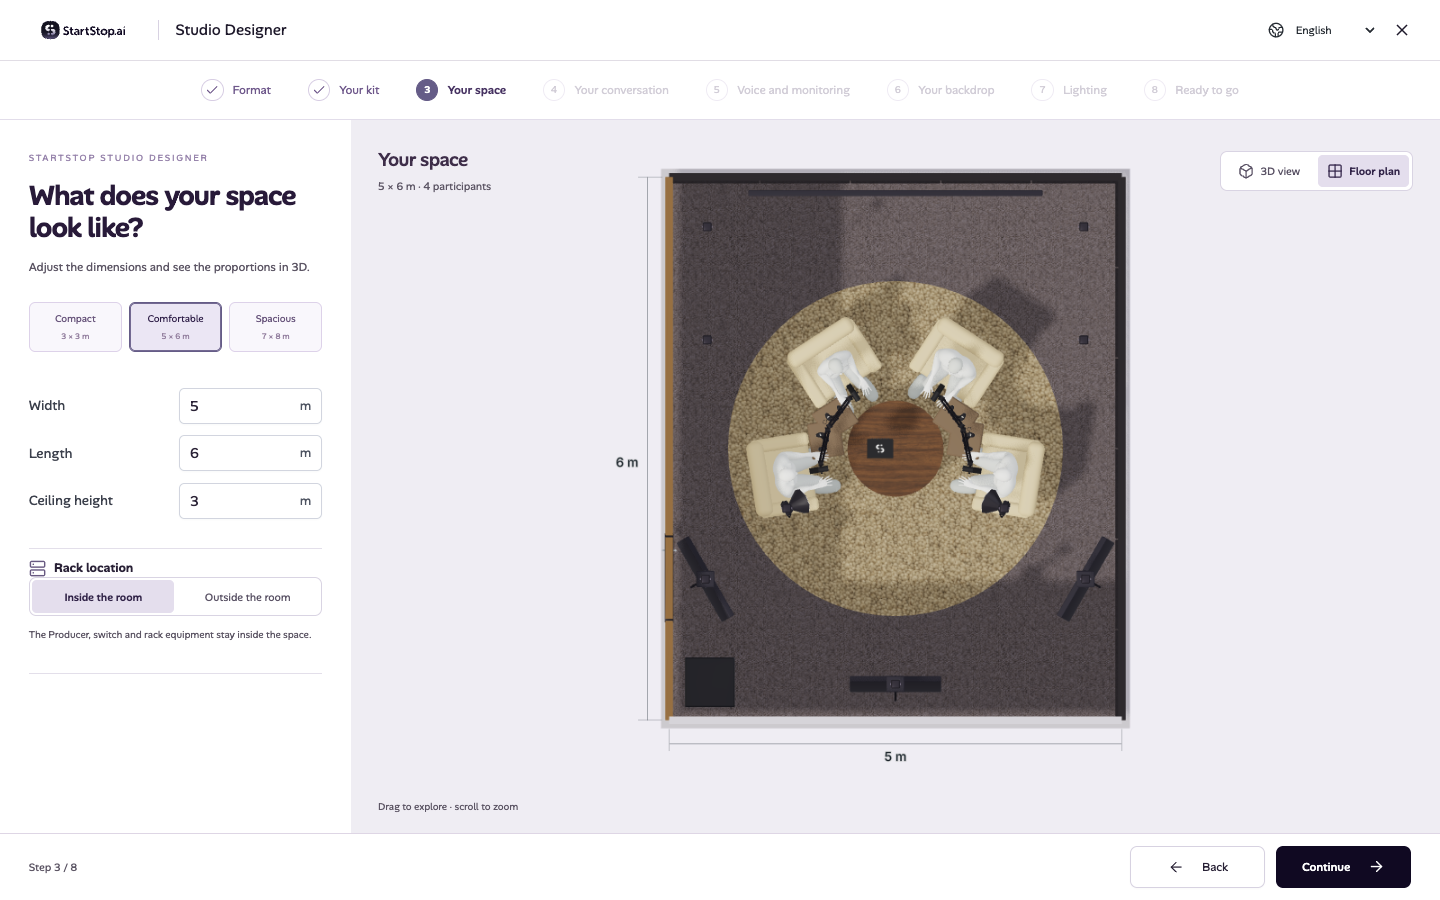
Task: Click the Continue right arrow icon
Action: [1377, 867]
